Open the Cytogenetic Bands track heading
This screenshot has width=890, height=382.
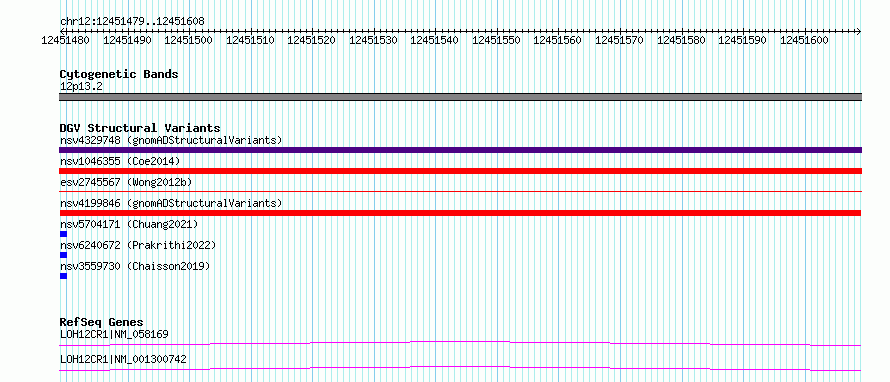click(x=119, y=74)
